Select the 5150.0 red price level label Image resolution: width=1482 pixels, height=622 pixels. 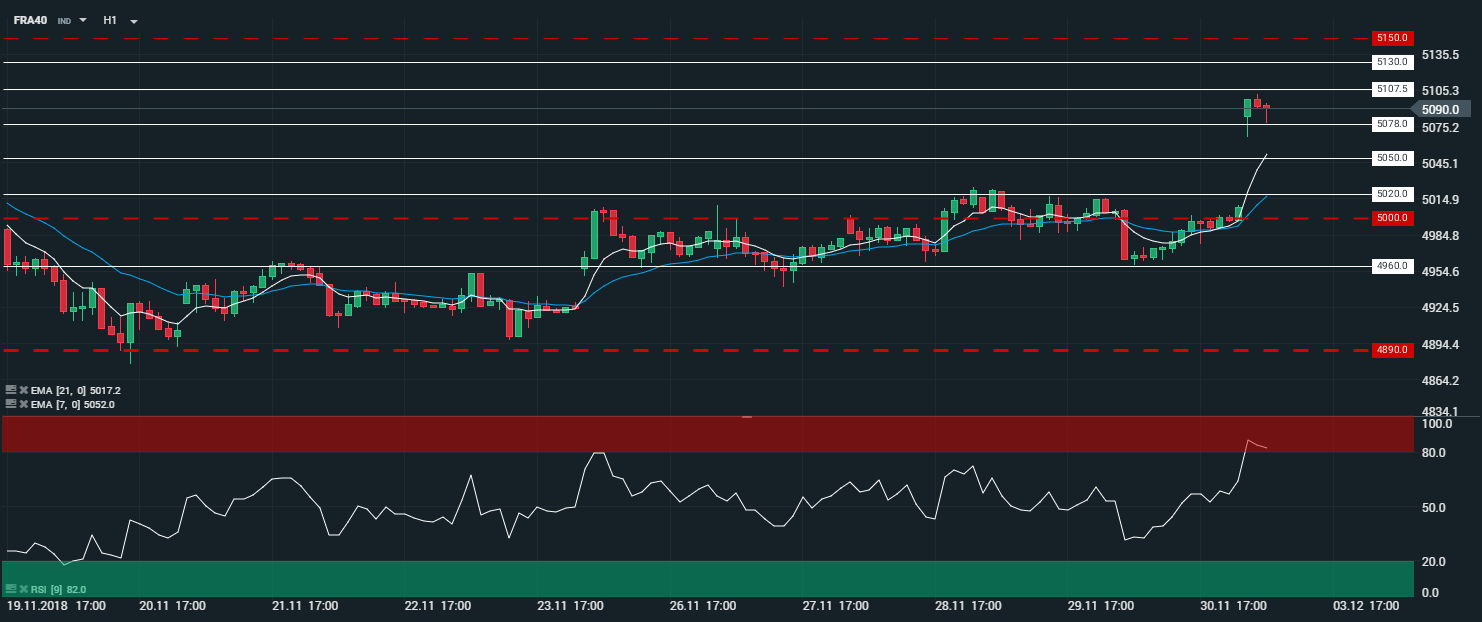pos(1392,38)
